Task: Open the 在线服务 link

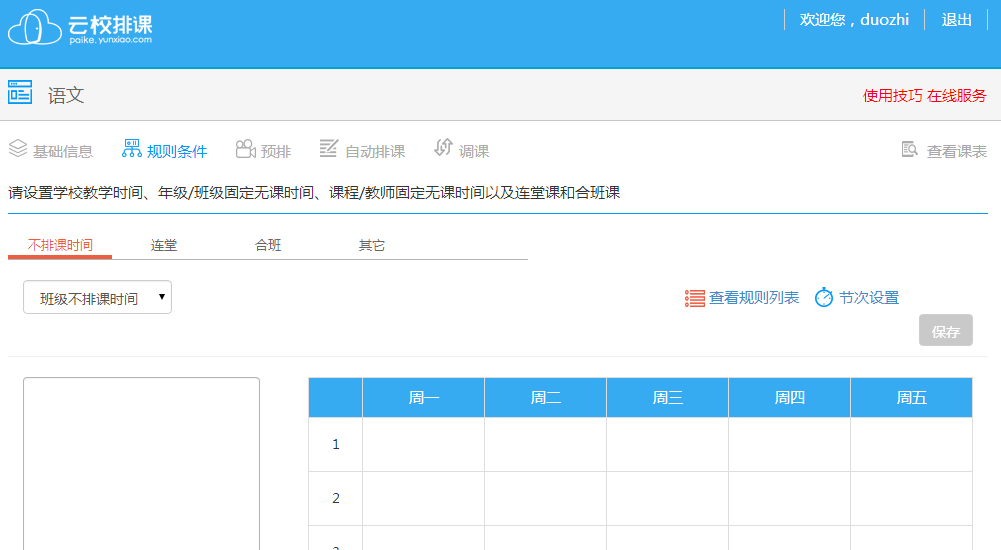Action: point(957,96)
